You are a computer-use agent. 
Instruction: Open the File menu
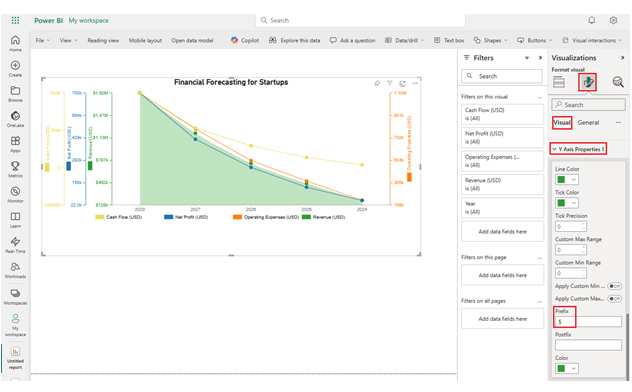[42, 40]
